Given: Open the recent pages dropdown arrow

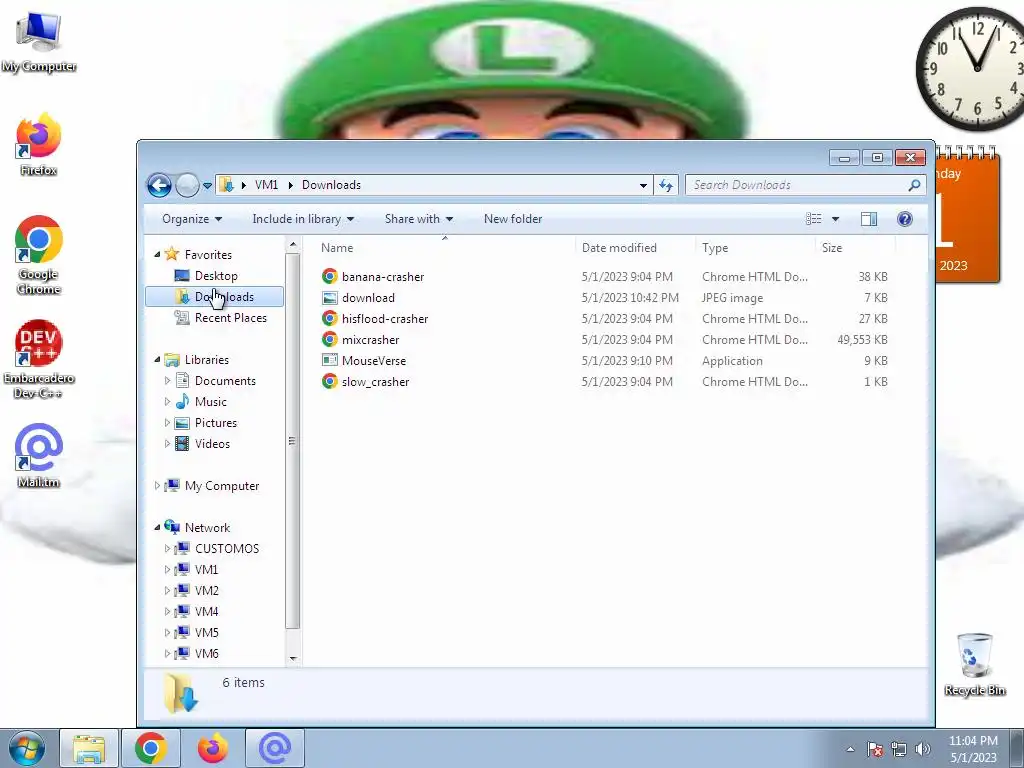Looking at the screenshot, I should [207, 185].
